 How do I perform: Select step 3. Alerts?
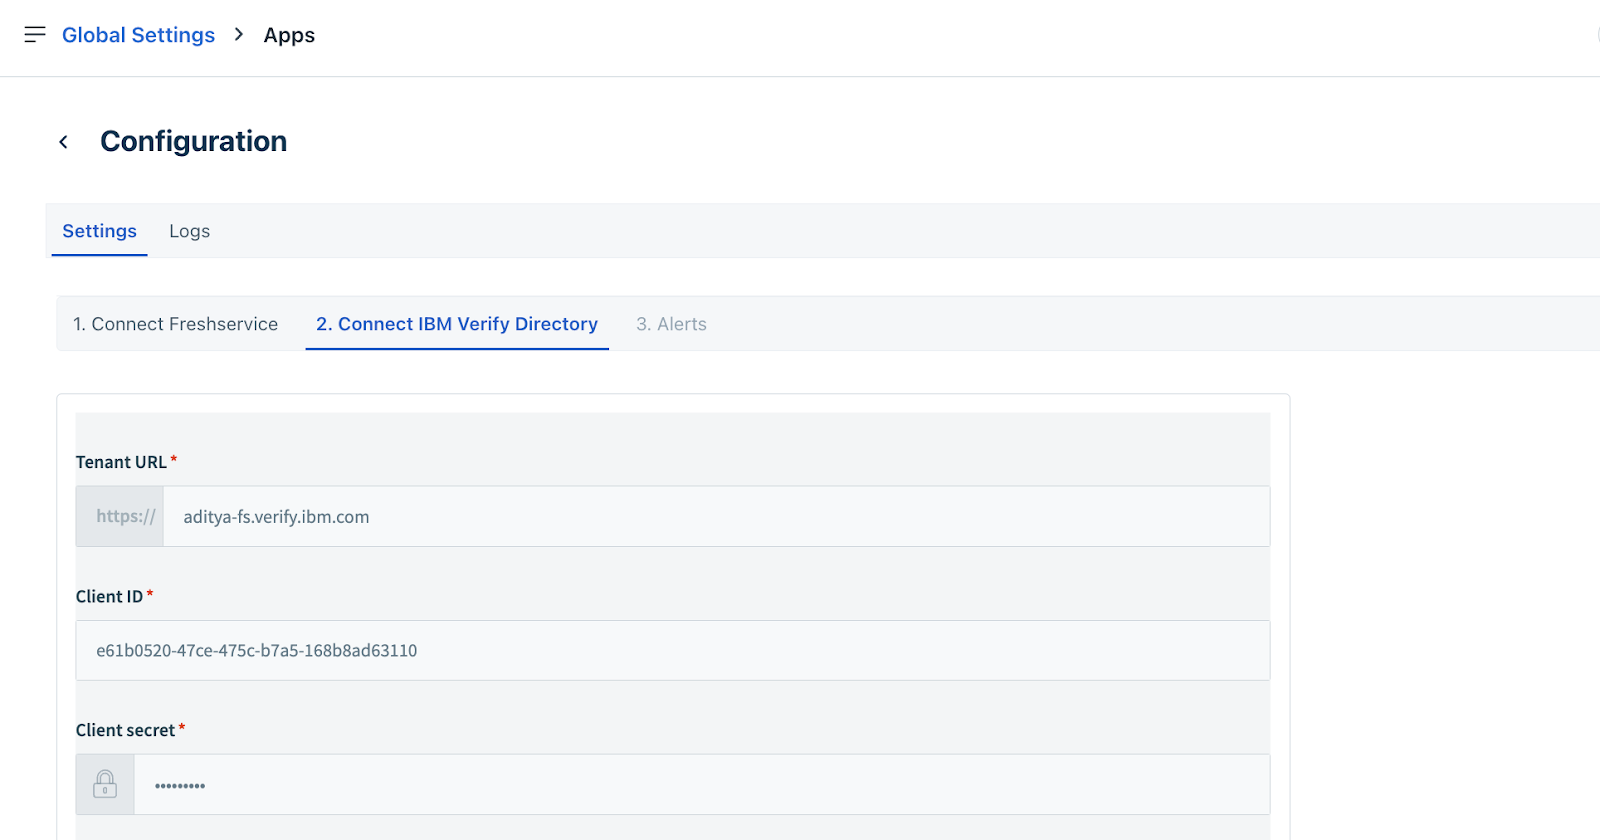click(671, 324)
